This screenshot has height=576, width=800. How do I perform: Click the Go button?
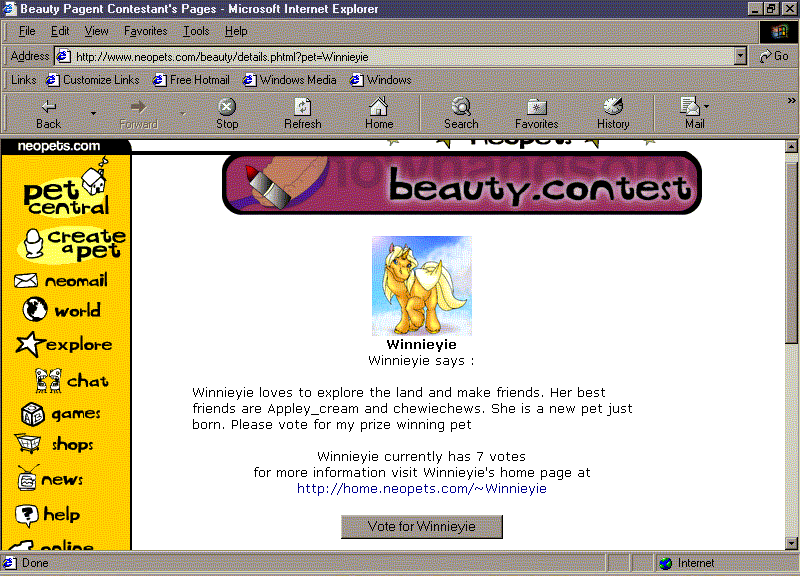773,56
